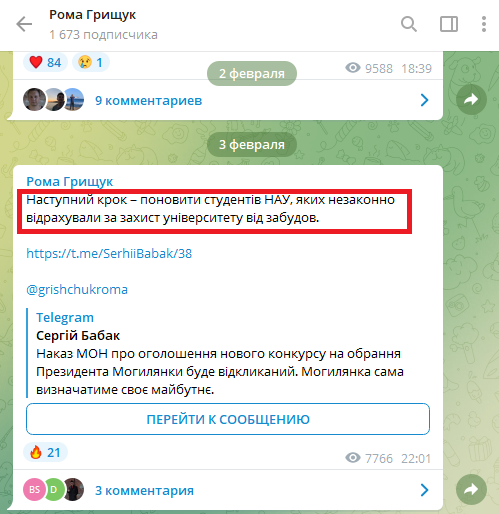Click the 3 февраля date badge
This screenshot has height=514, width=499.
point(252,144)
